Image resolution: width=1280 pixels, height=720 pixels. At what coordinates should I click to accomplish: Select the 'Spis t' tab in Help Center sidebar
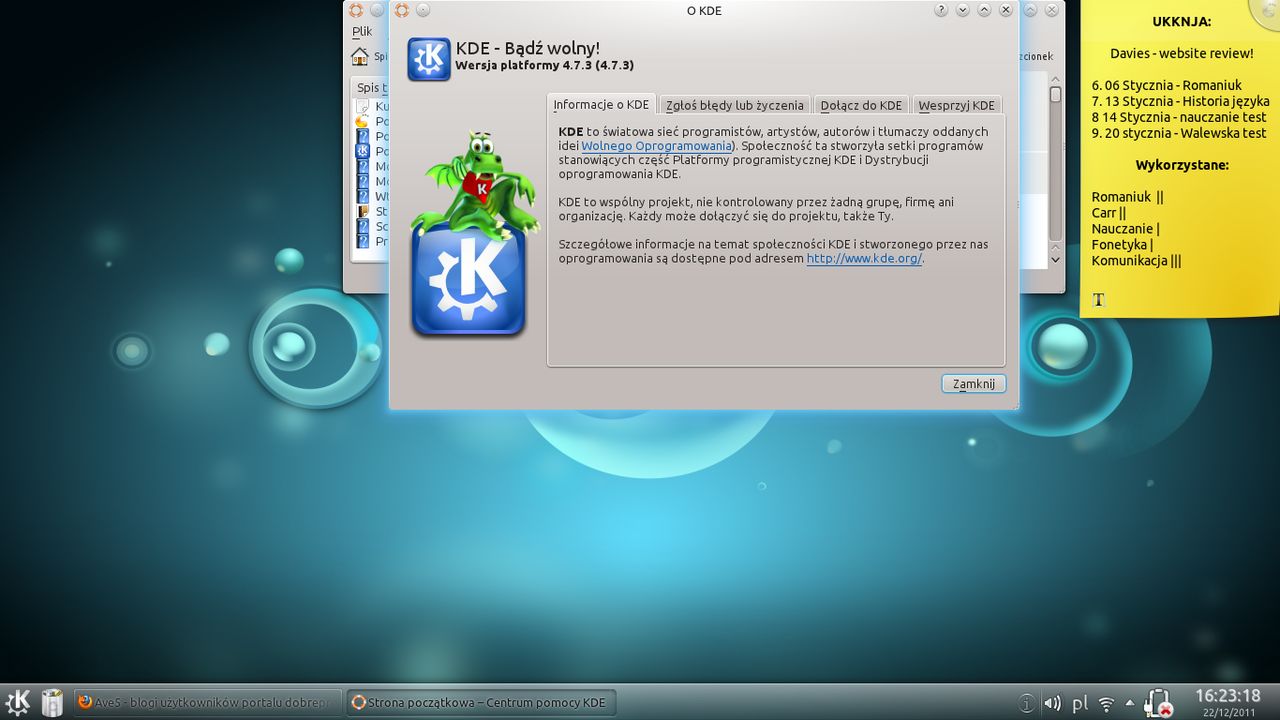pos(371,88)
